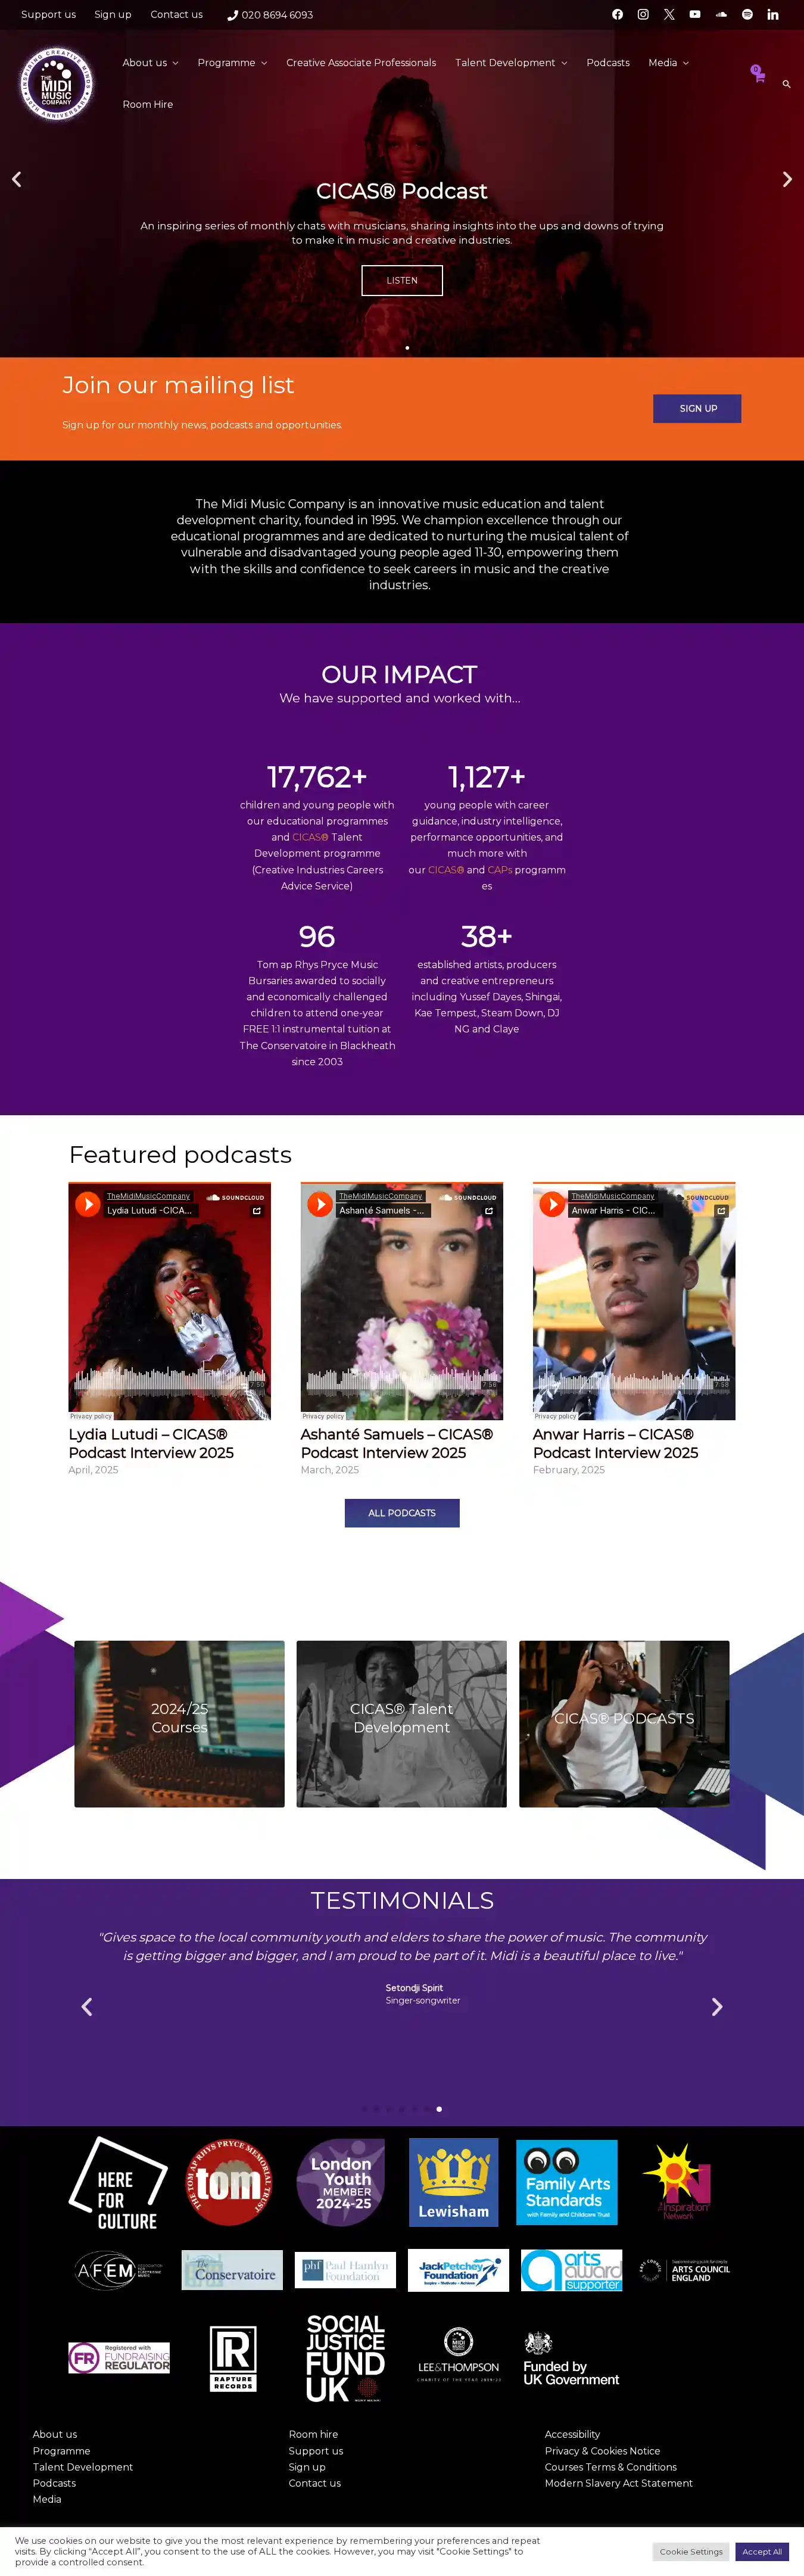The width and height of the screenshot is (804, 2576).
Task: Open the Instagram profile icon
Action: point(643,15)
